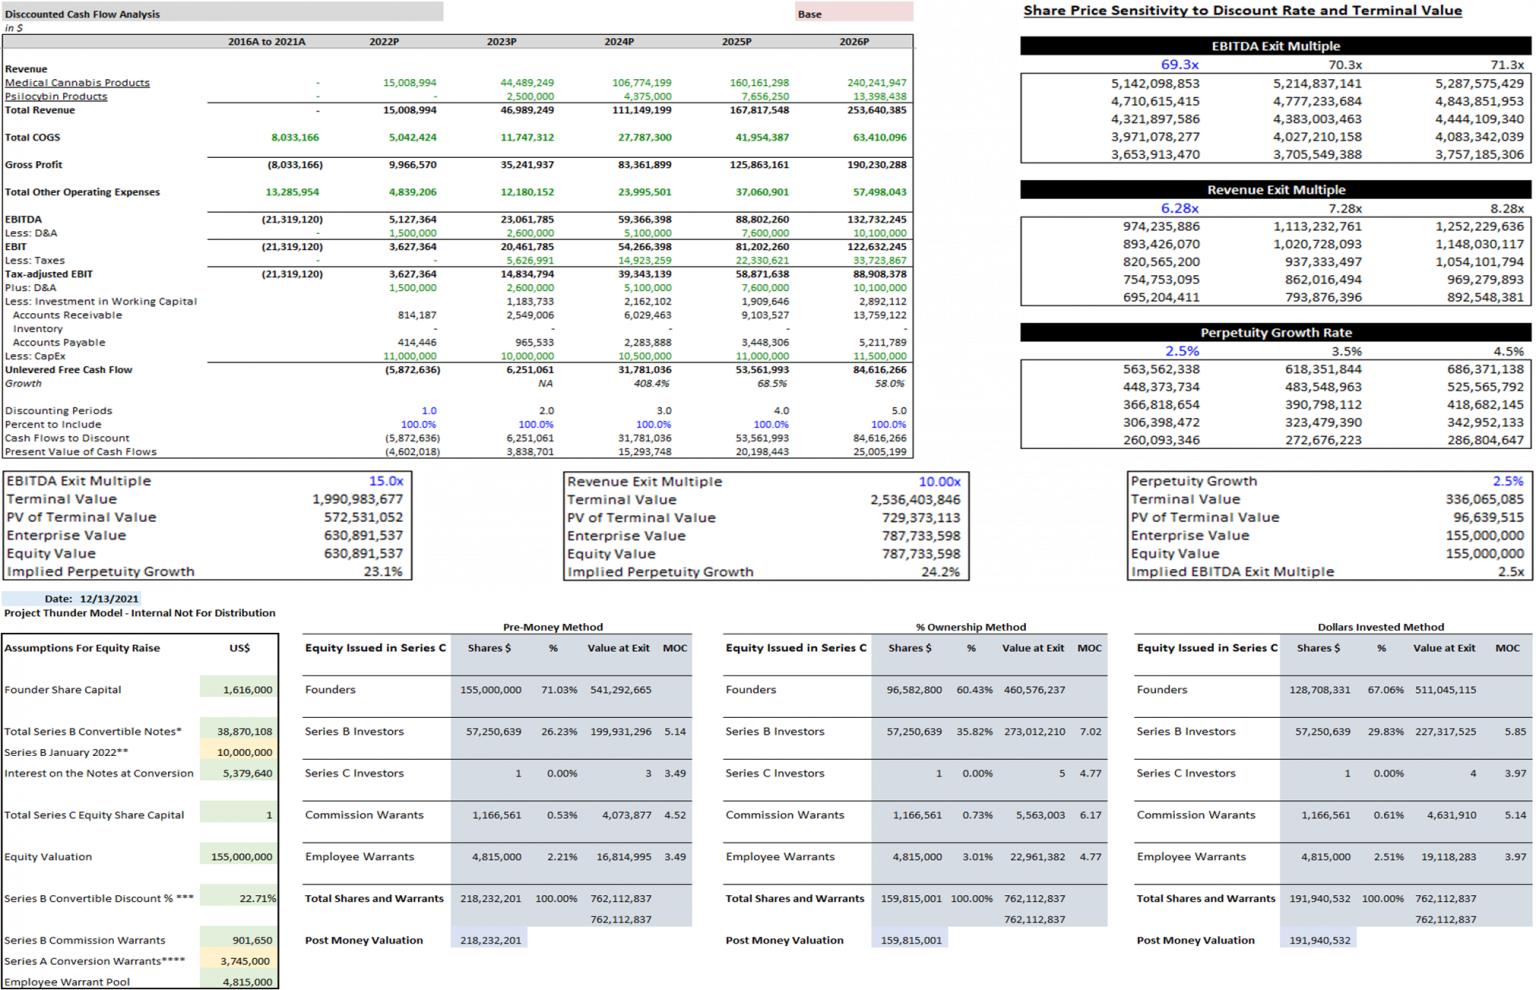Screen dimensions: 1536x990
Task: Select Accounts Payable value 414,446
Action: (417, 343)
